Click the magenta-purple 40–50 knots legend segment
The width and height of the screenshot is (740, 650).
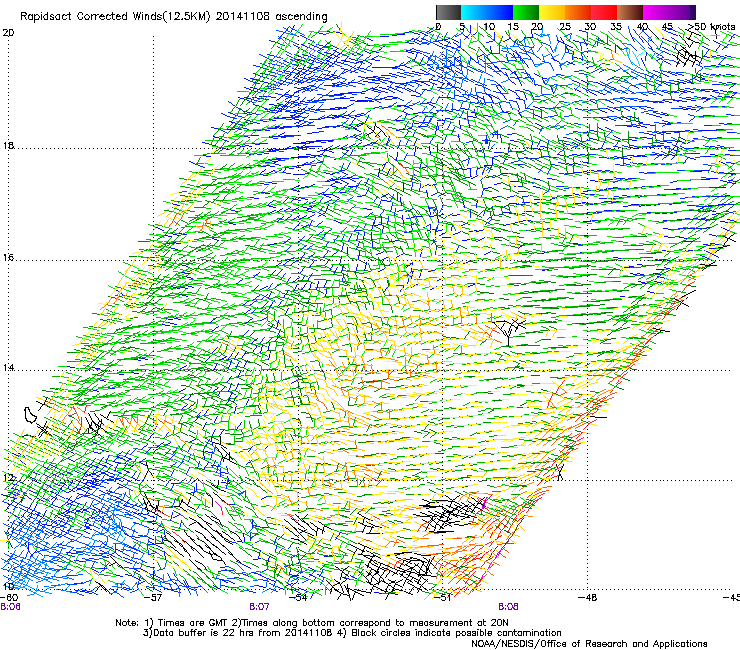click(x=669, y=12)
